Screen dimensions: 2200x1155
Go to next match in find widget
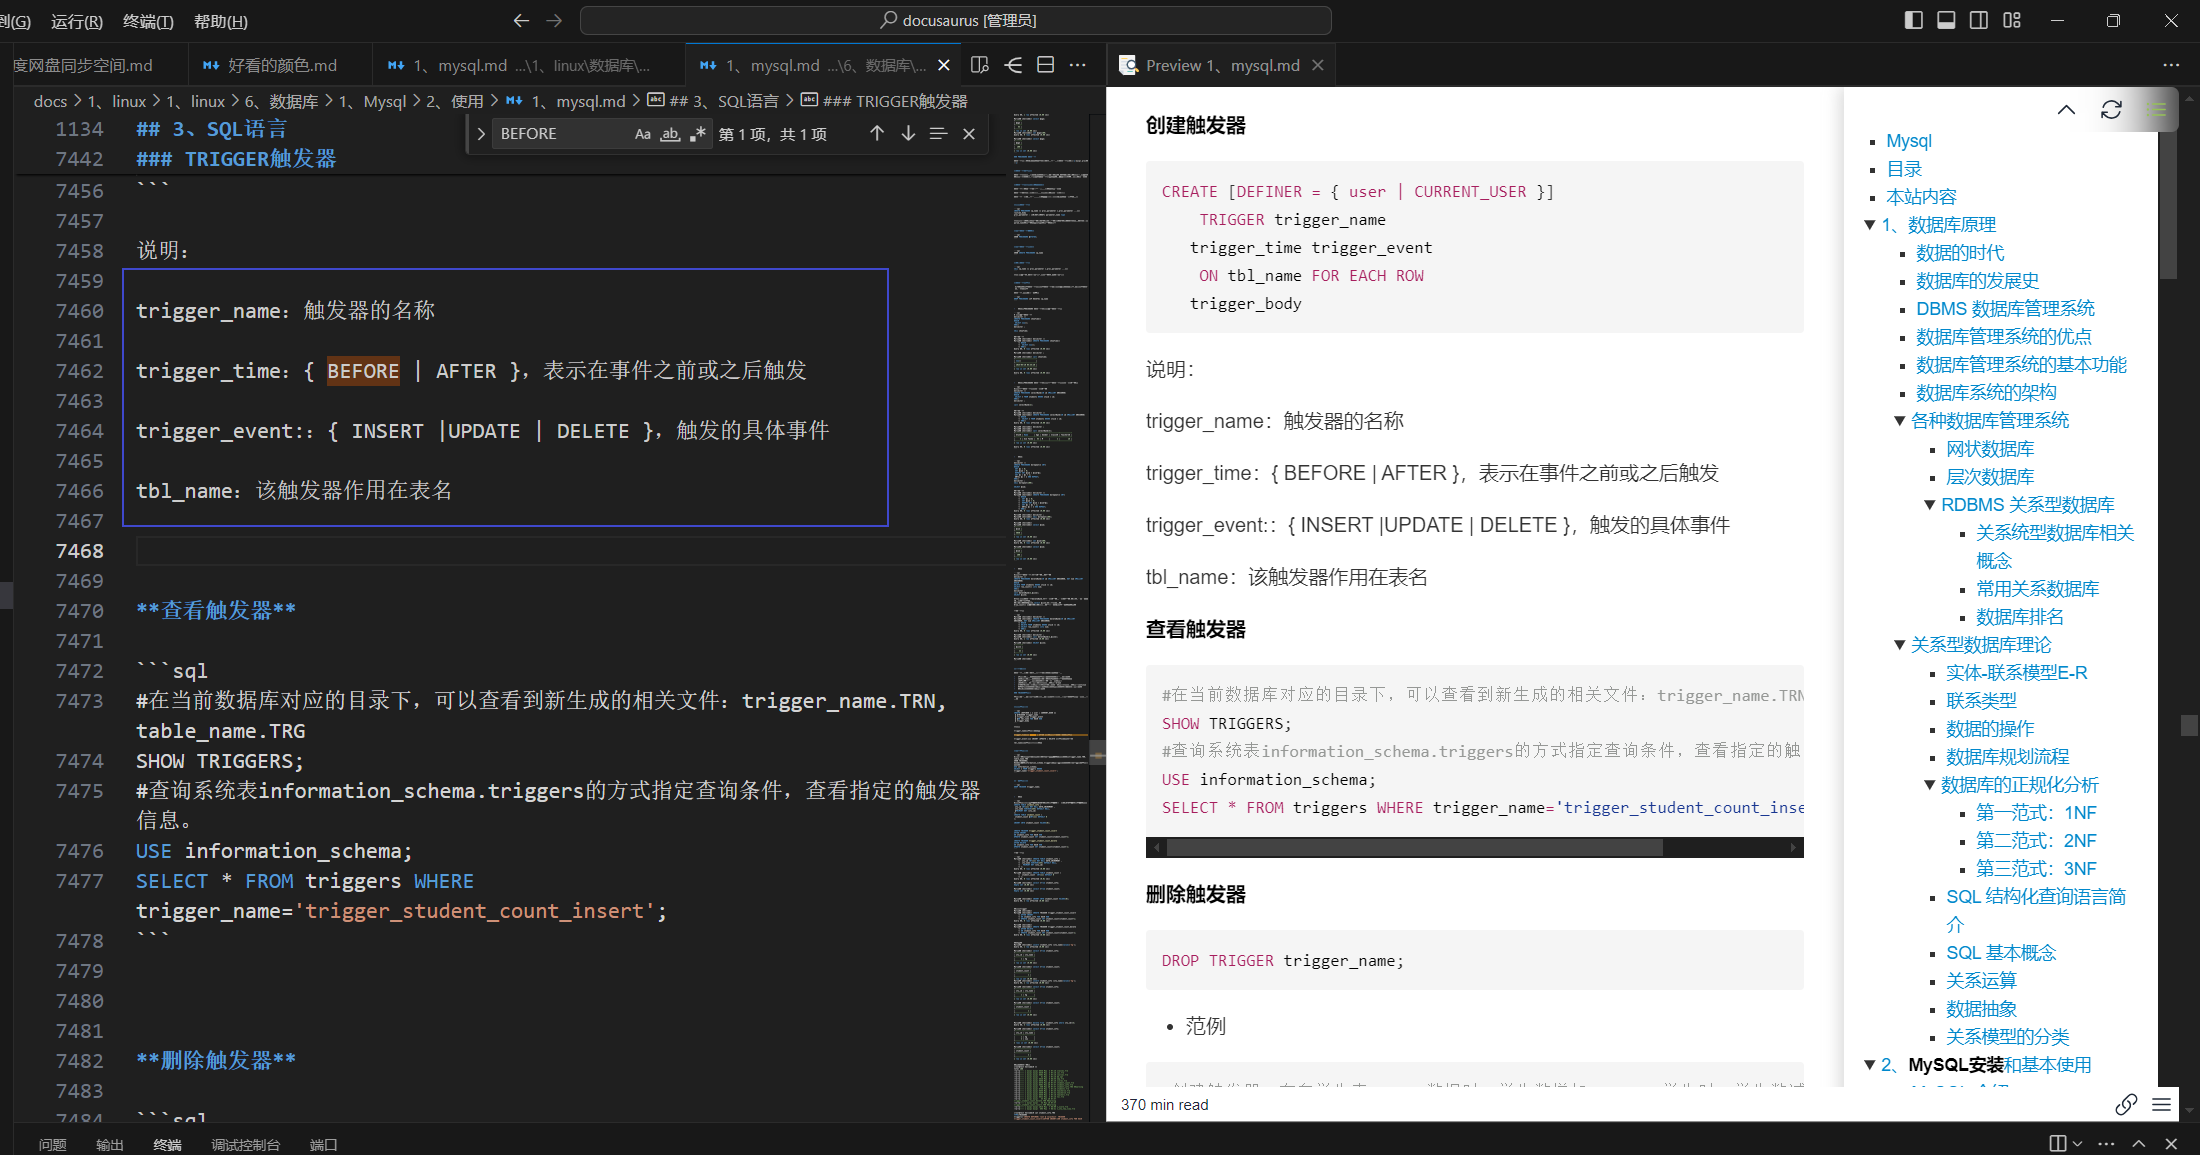click(x=908, y=133)
